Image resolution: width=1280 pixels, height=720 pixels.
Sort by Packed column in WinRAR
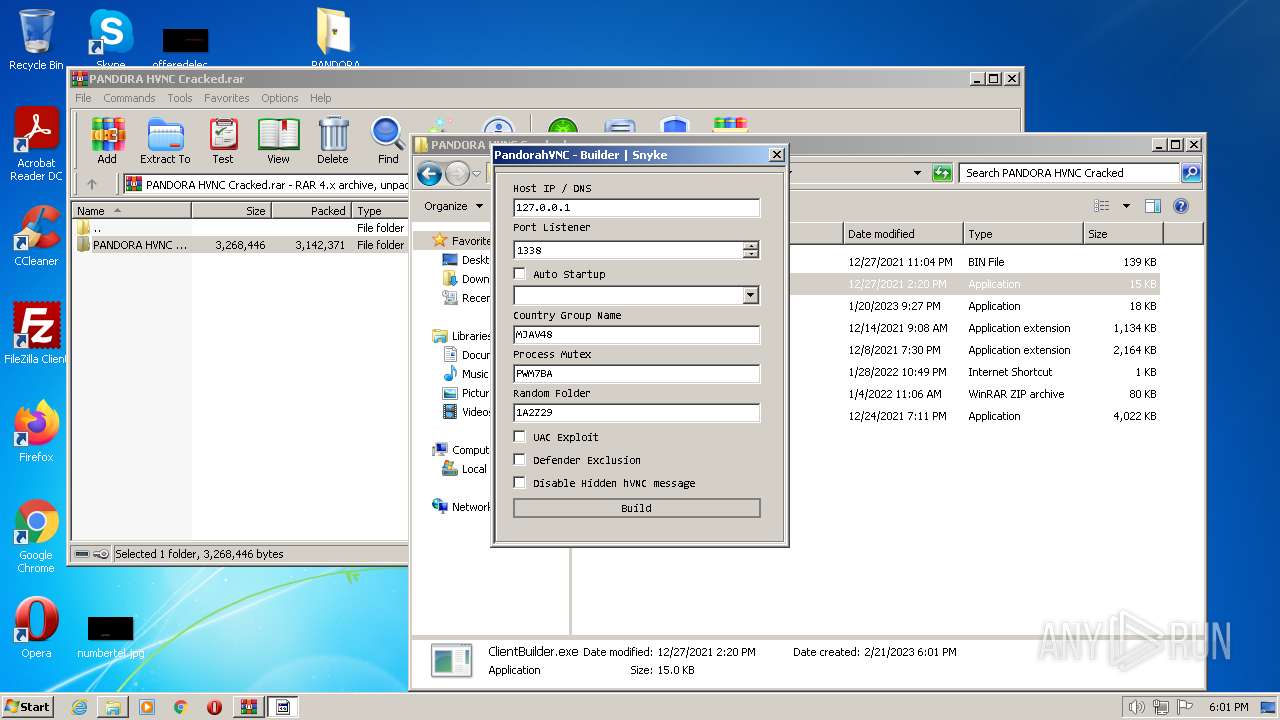[x=311, y=211]
